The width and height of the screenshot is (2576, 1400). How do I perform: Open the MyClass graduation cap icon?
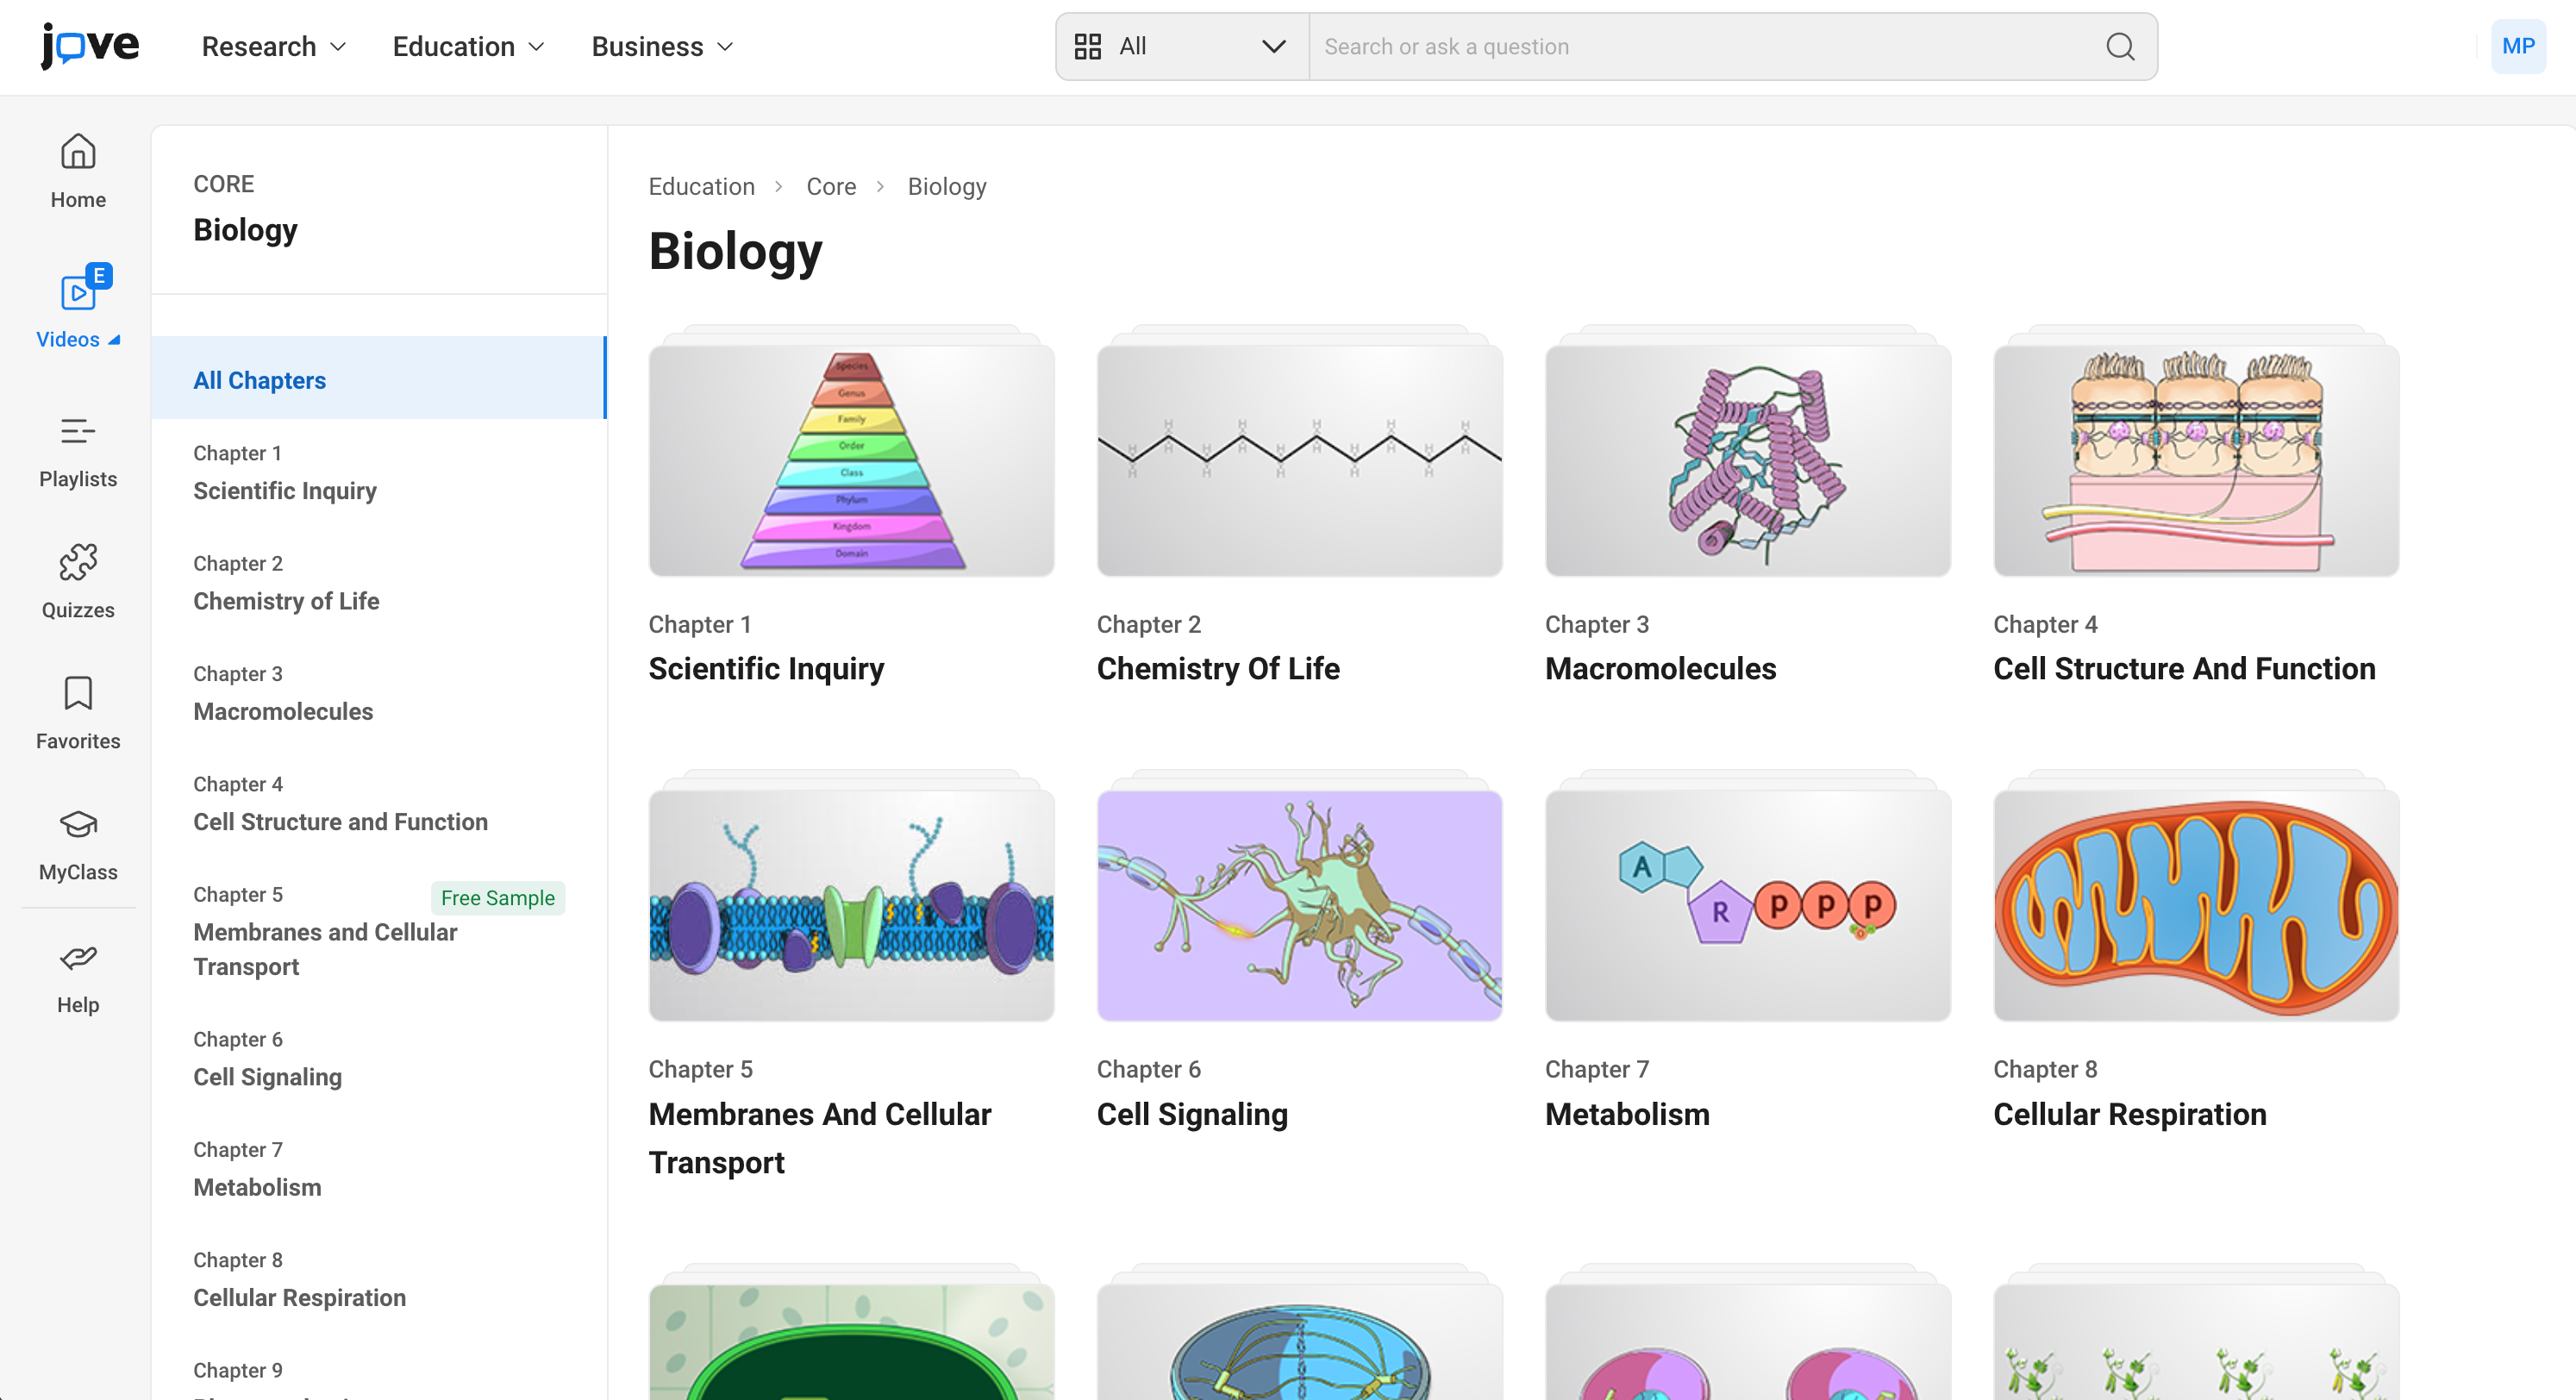pyautogui.click(x=78, y=825)
